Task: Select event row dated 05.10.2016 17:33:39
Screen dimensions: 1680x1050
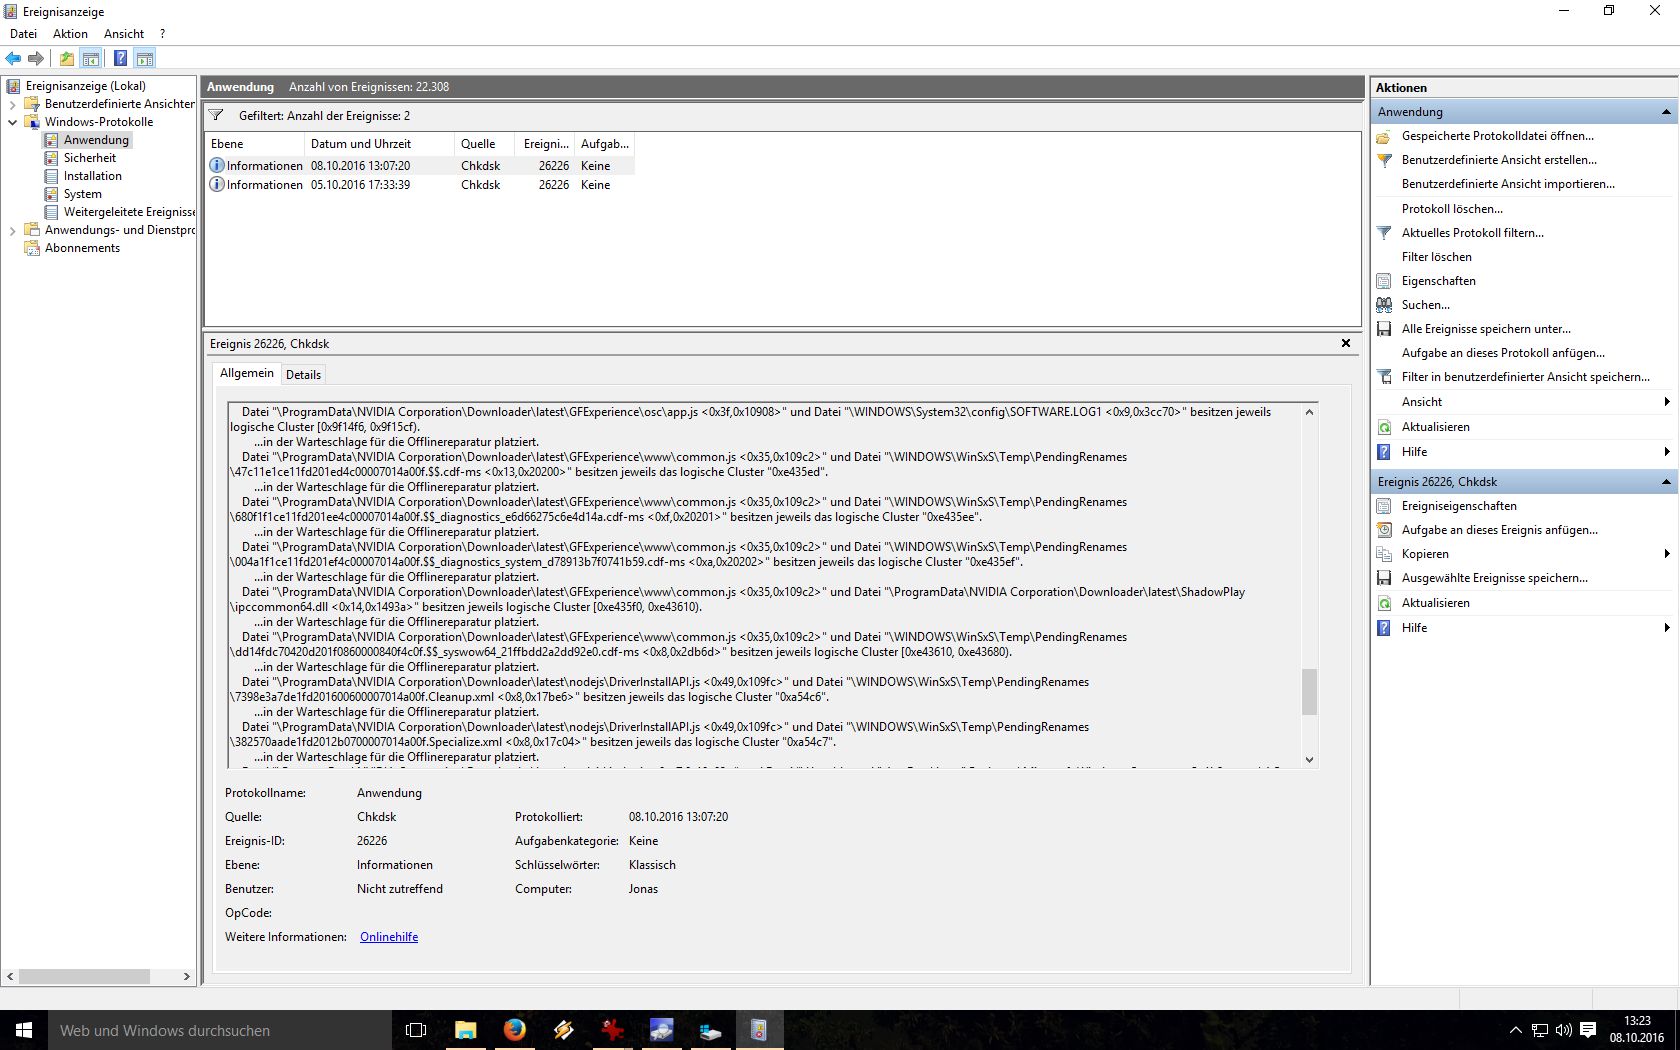Action: click(420, 185)
